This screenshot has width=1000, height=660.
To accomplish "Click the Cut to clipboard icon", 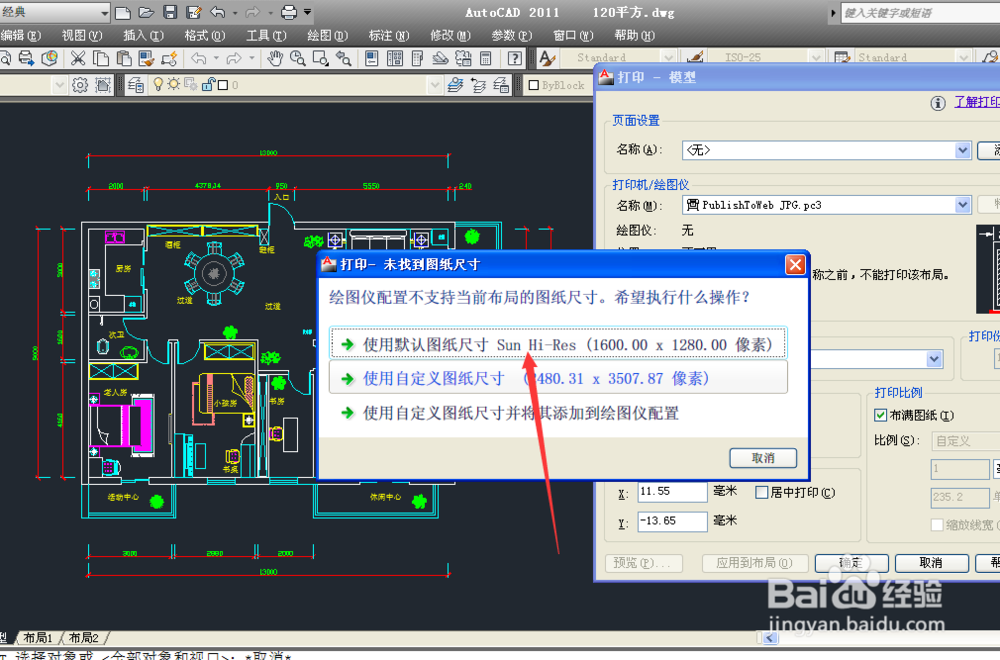I will (x=78, y=57).
